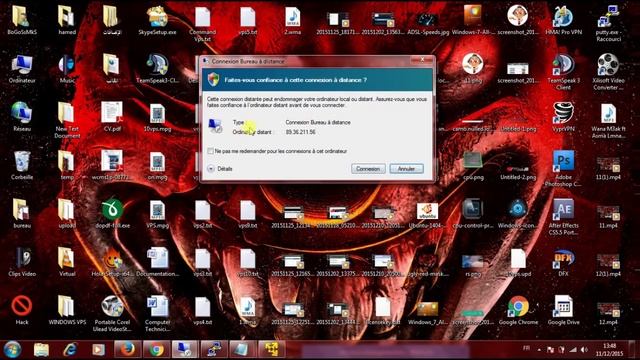Show hidden system tray icons arrow
The image size is (640, 360).
click(x=539, y=350)
